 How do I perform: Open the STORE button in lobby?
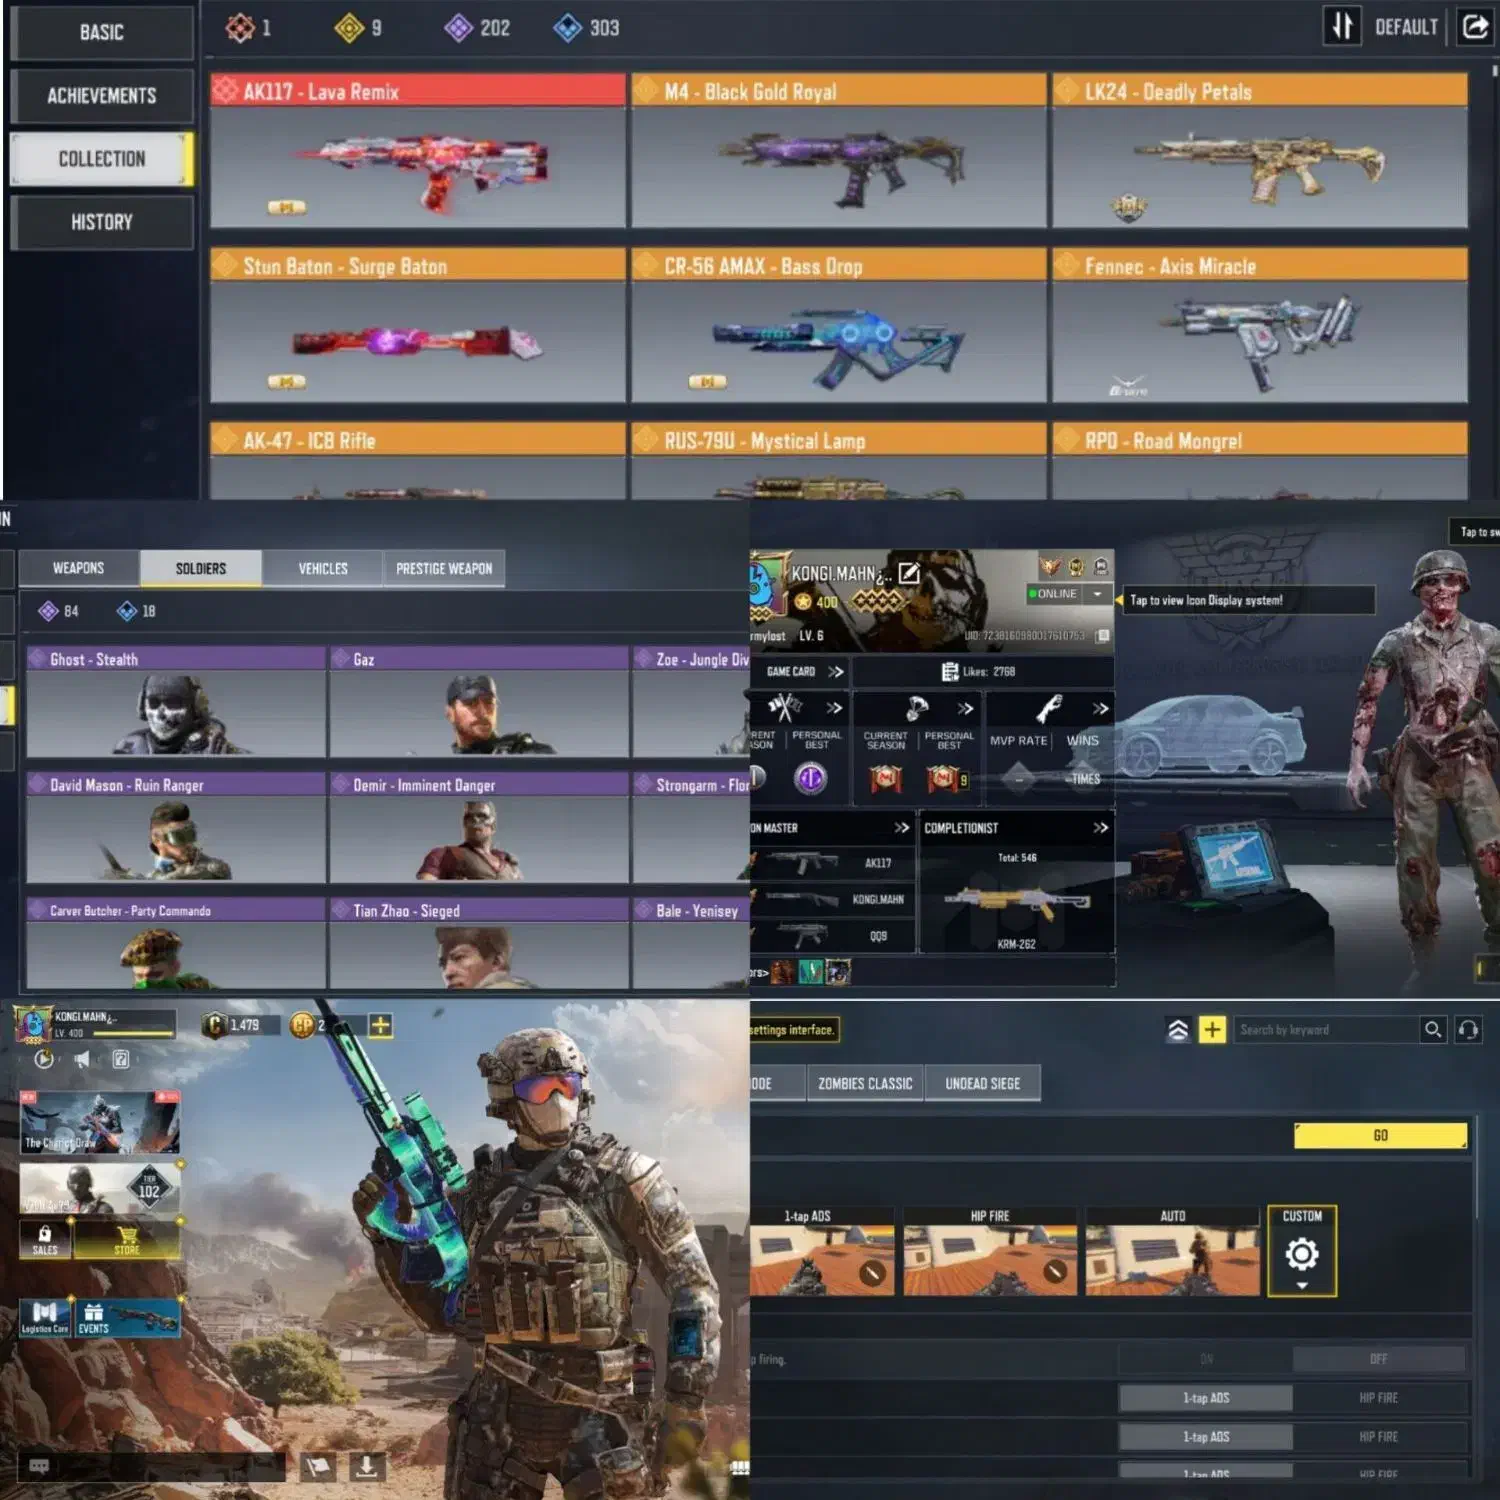click(x=127, y=1240)
